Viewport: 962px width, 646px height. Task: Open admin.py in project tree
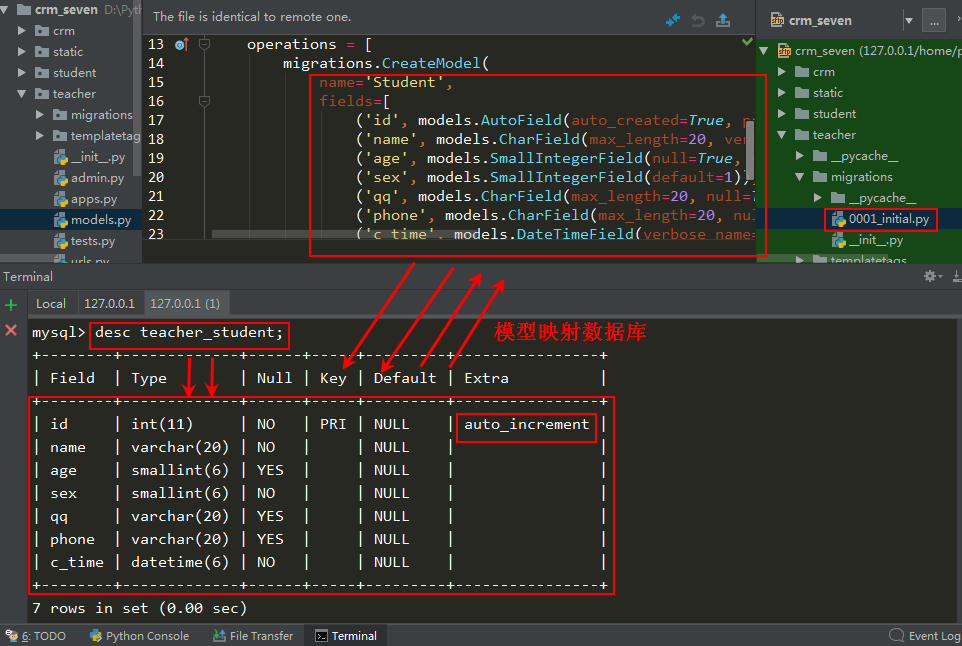coord(89,178)
